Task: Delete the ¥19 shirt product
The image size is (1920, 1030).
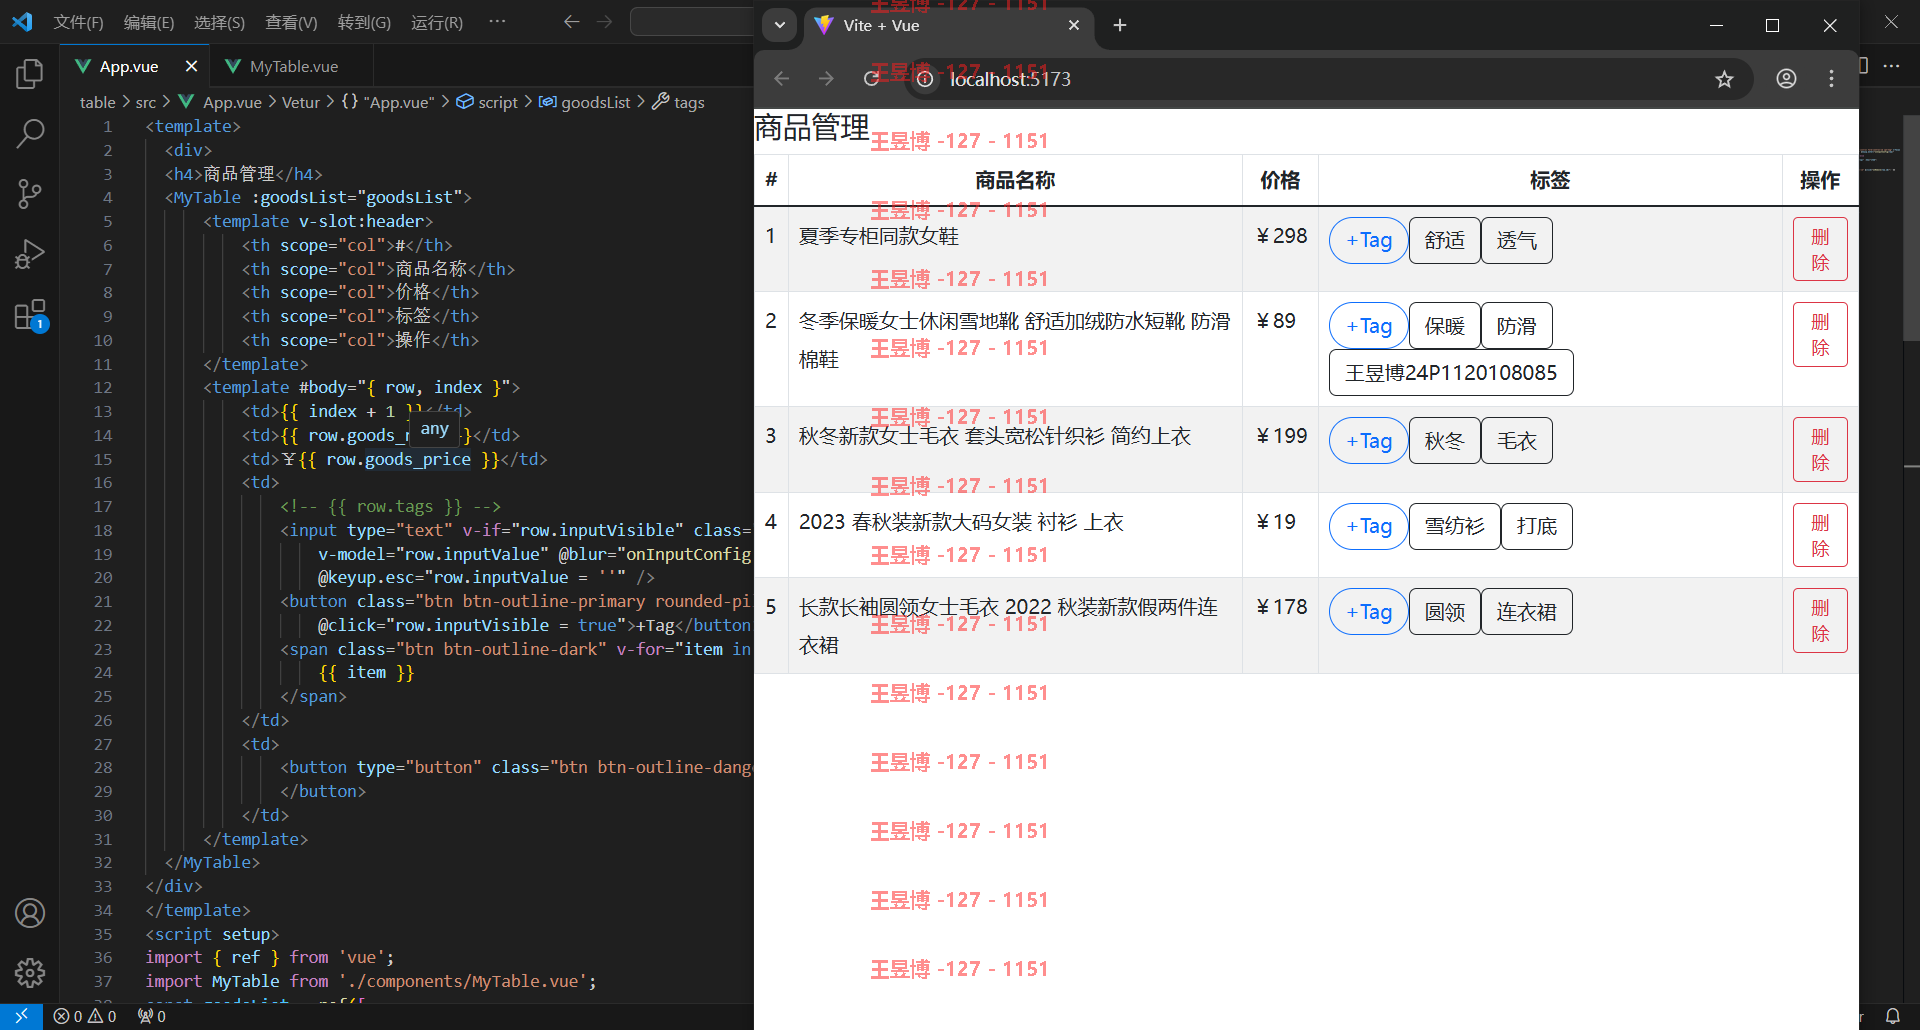Action: 1820,535
